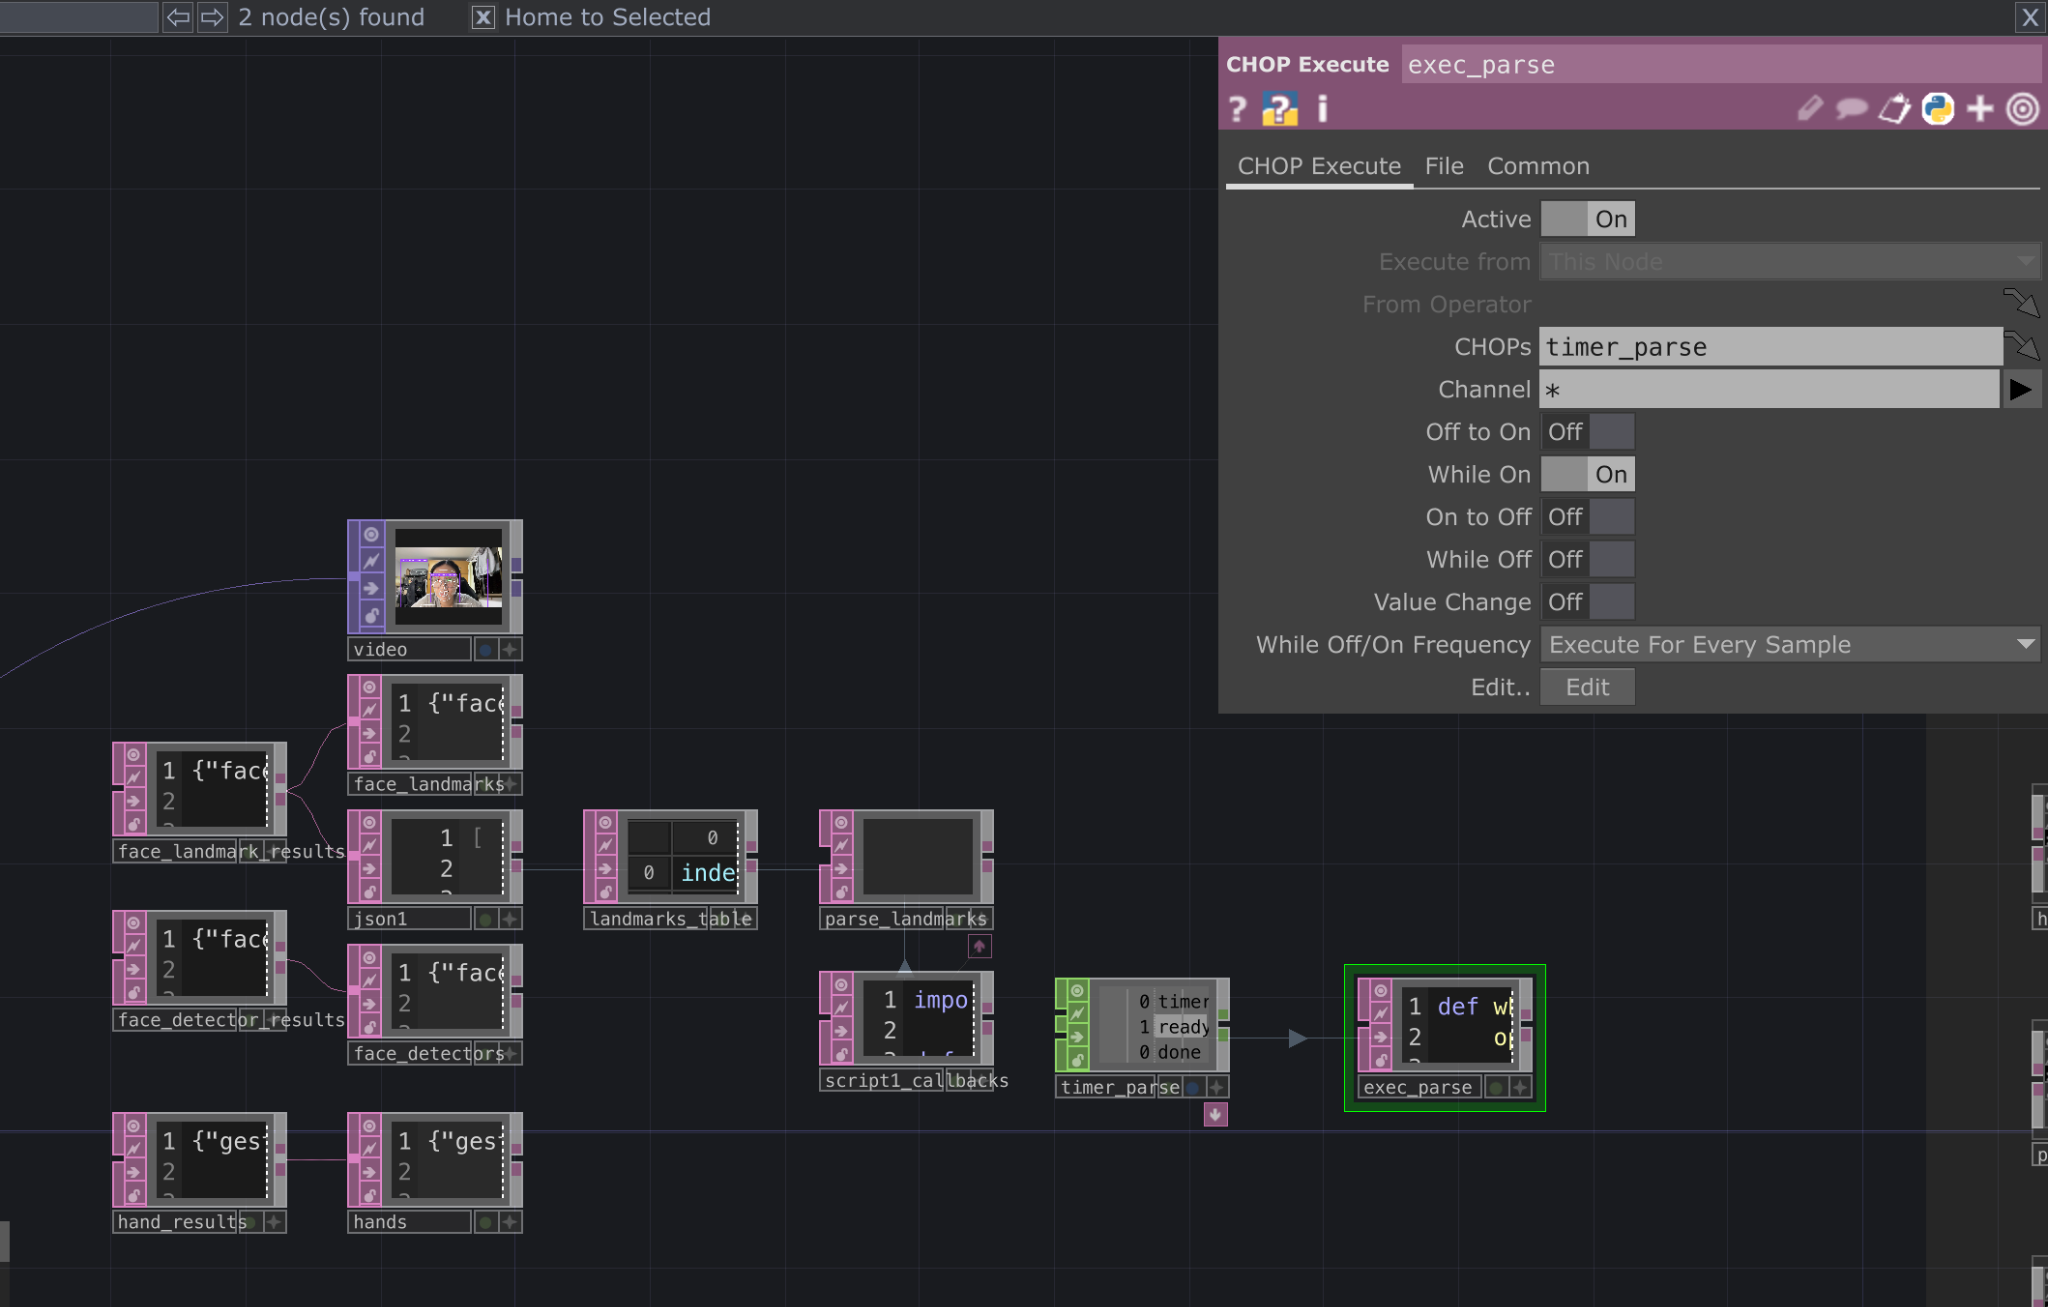
Task: Open the Execute from dropdown
Action: click(x=1789, y=262)
